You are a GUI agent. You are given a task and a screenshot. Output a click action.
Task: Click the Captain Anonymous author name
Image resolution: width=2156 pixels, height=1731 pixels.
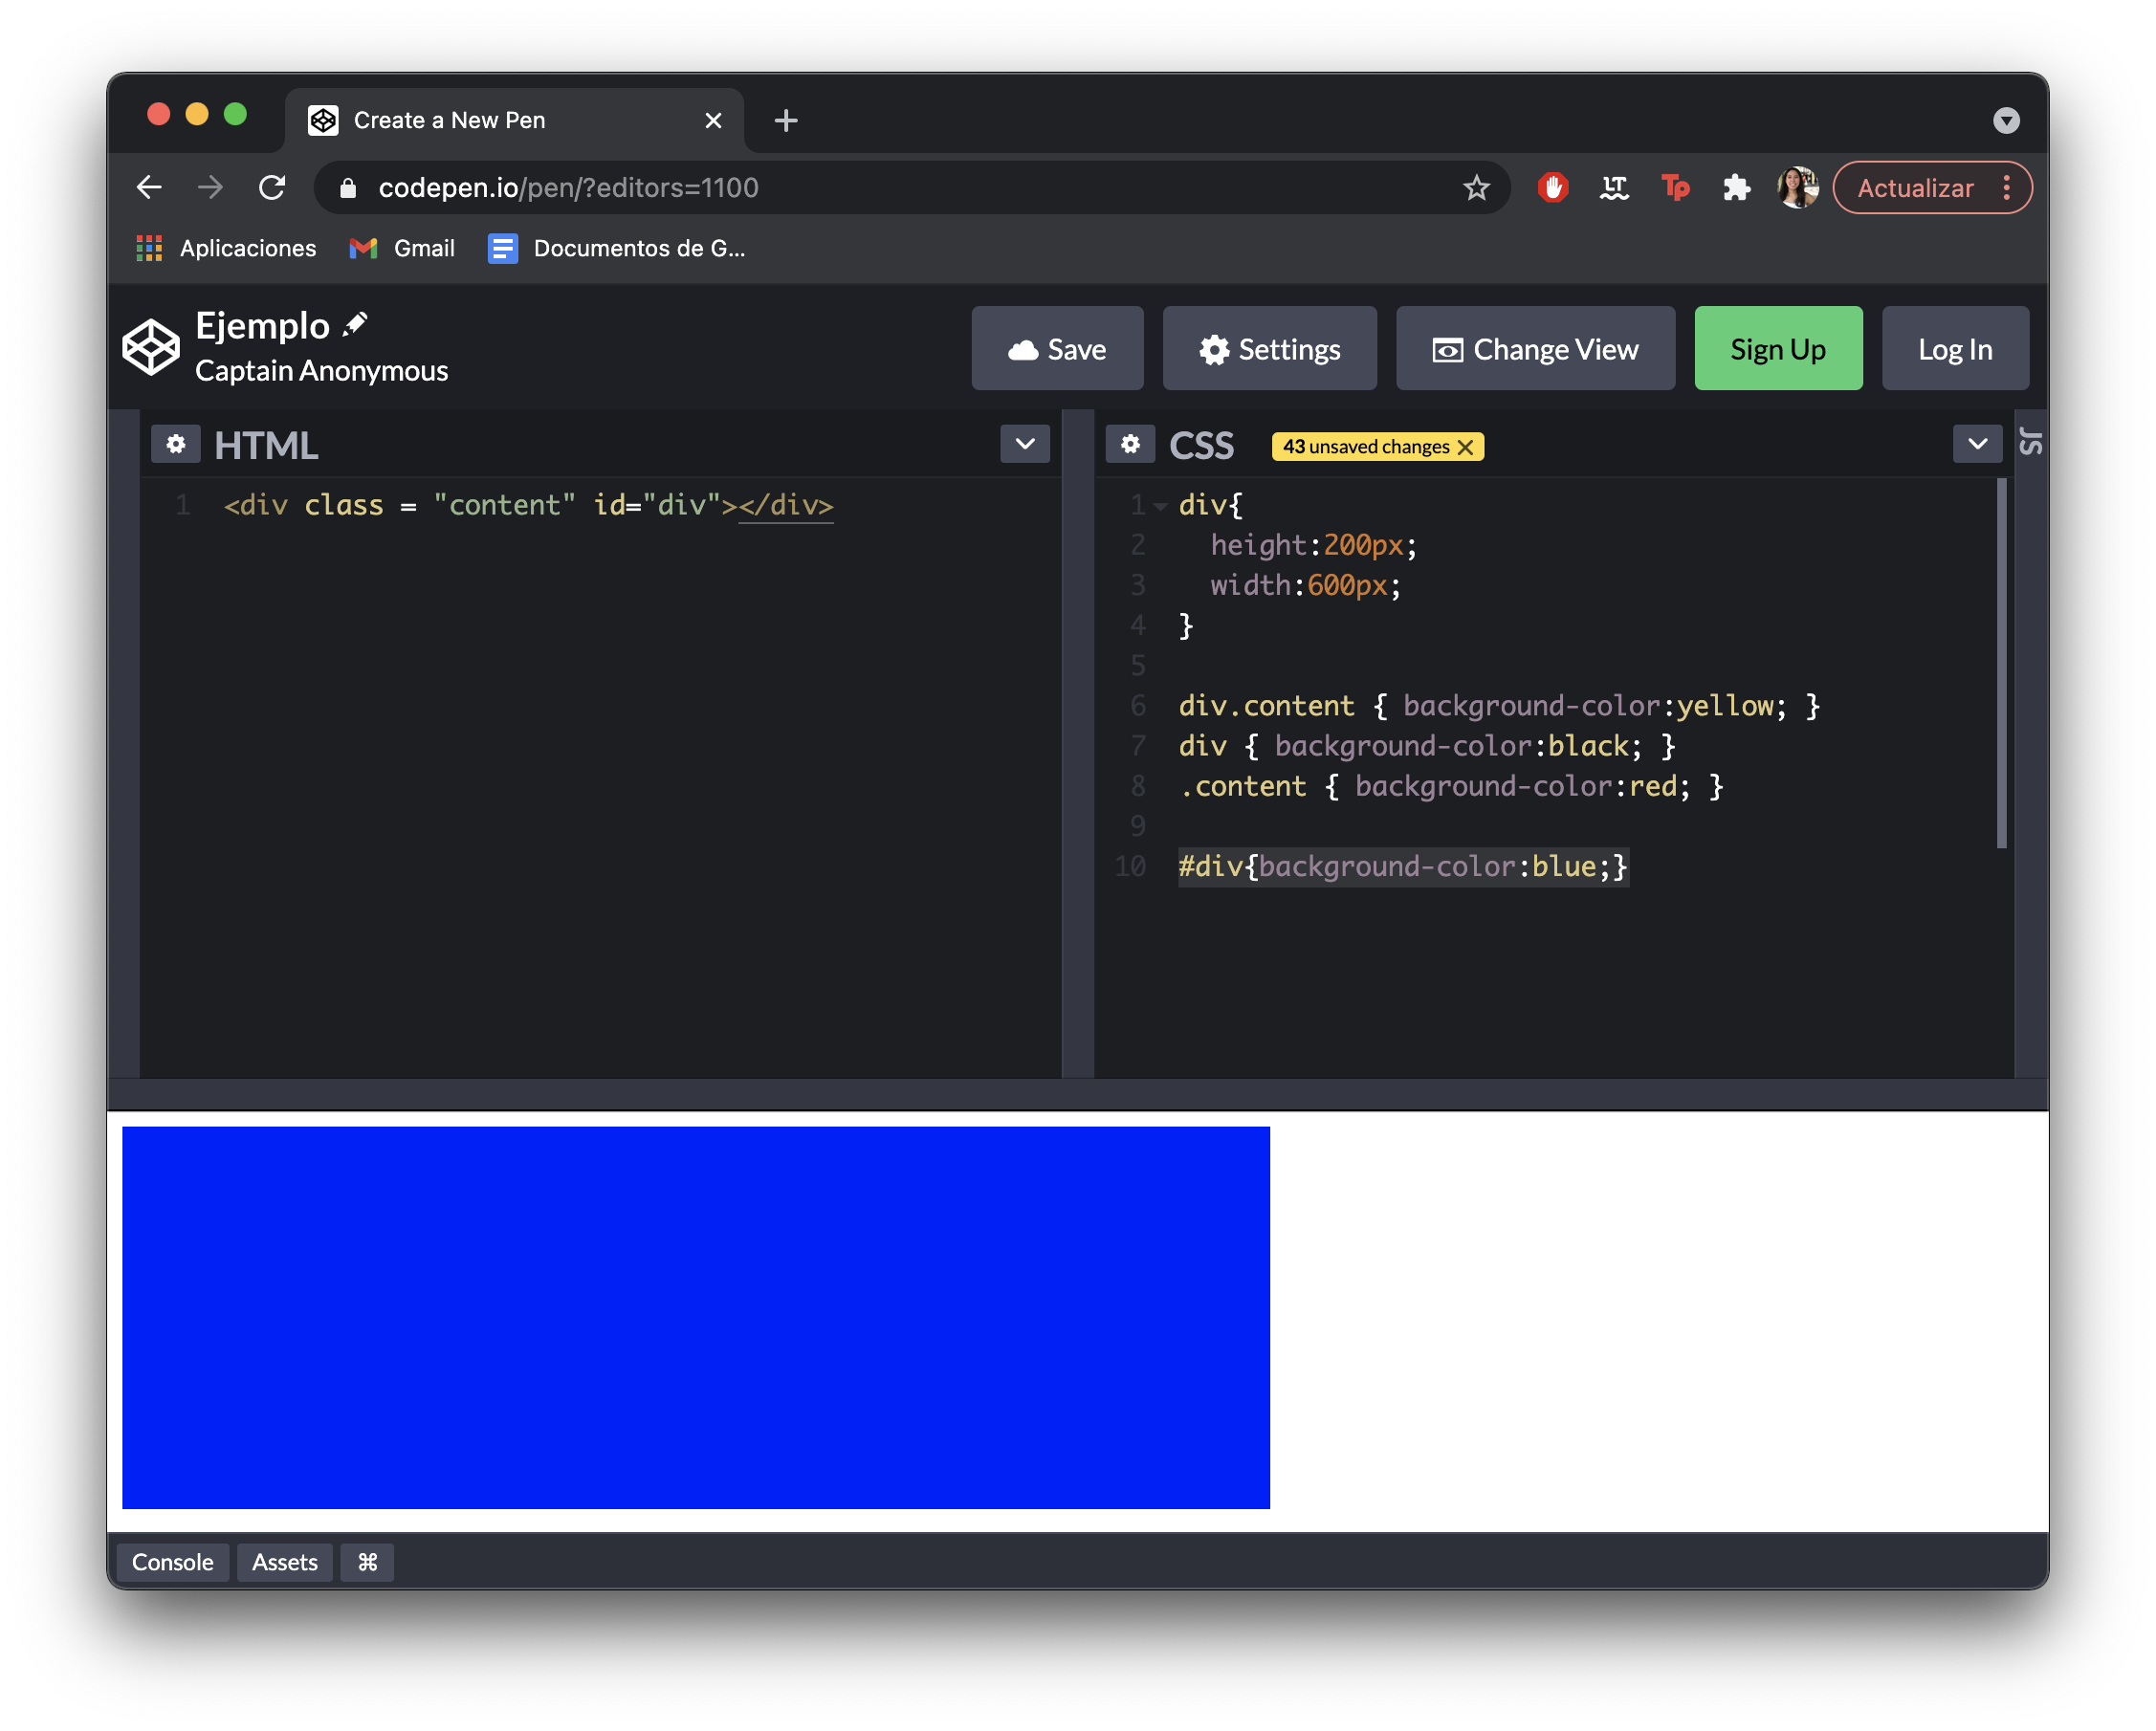[x=321, y=371]
